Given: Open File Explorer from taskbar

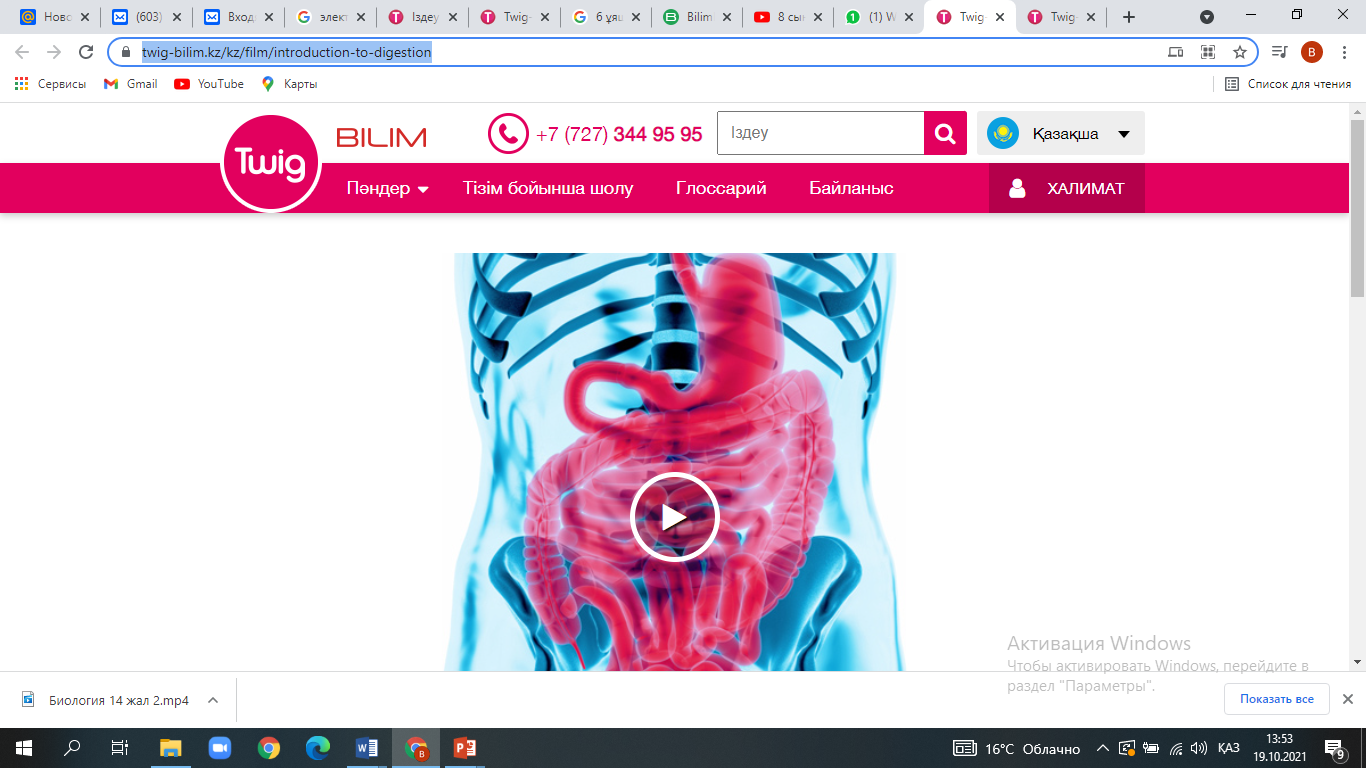Looking at the screenshot, I should click(171, 748).
